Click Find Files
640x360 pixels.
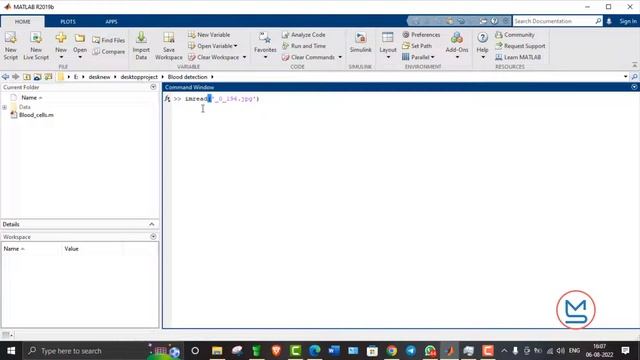click(x=109, y=40)
